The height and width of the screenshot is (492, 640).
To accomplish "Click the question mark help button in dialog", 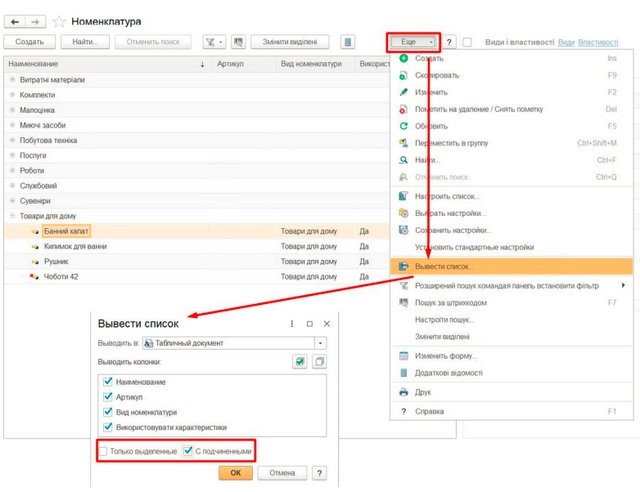I will point(319,472).
